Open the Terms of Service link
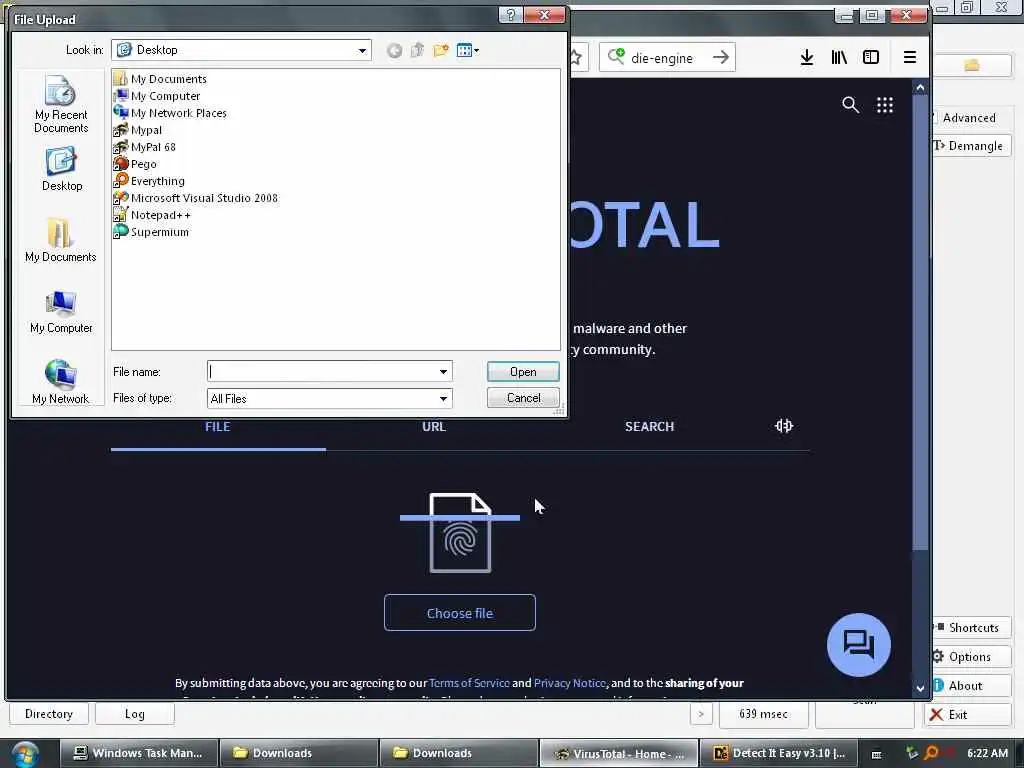 click(469, 683)
